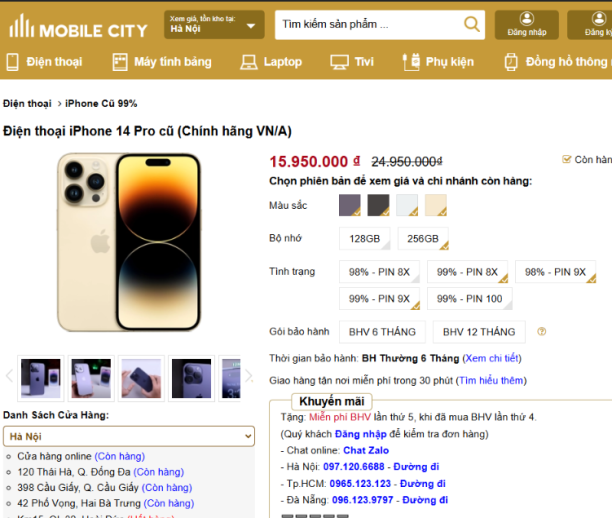Show previous product thumbnails with left arrow
This screenshot has height=518, width=612.
pos(10,376)
